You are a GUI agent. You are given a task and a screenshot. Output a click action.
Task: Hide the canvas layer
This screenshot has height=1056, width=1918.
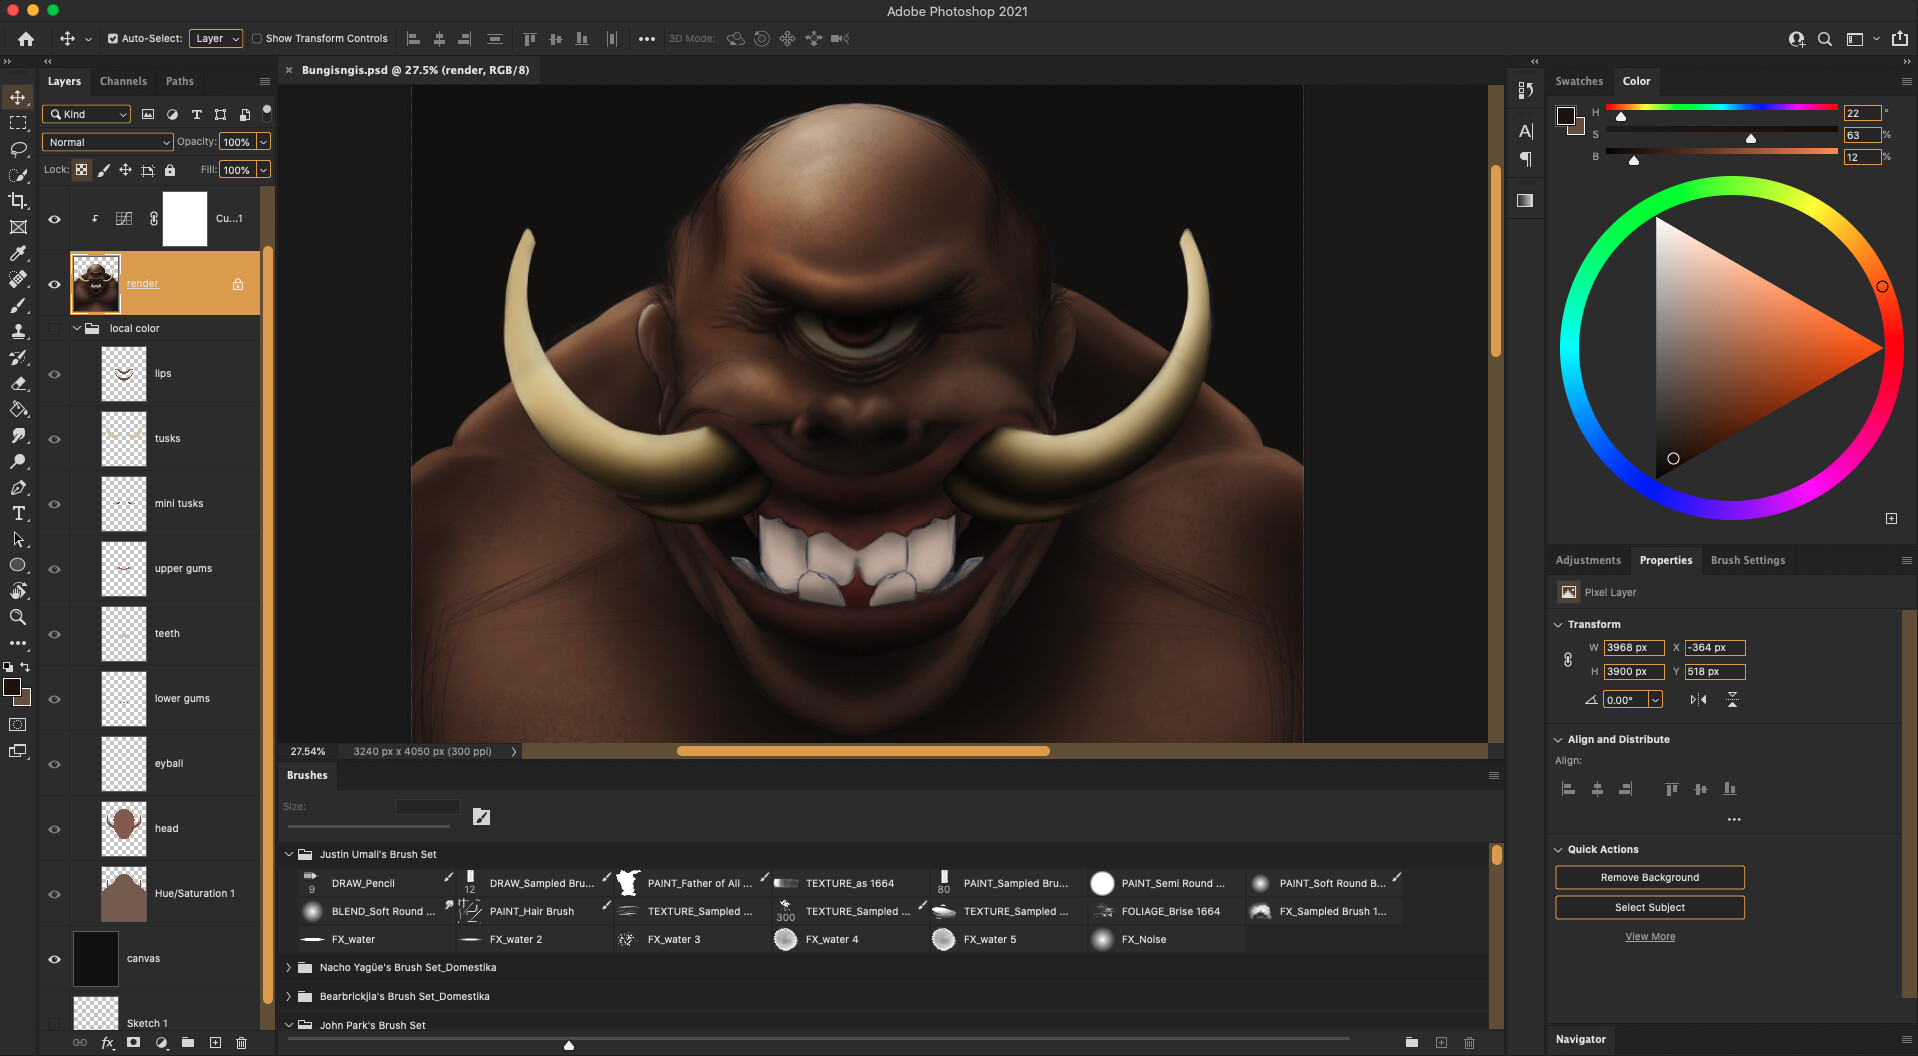click(x=55, y=959)
